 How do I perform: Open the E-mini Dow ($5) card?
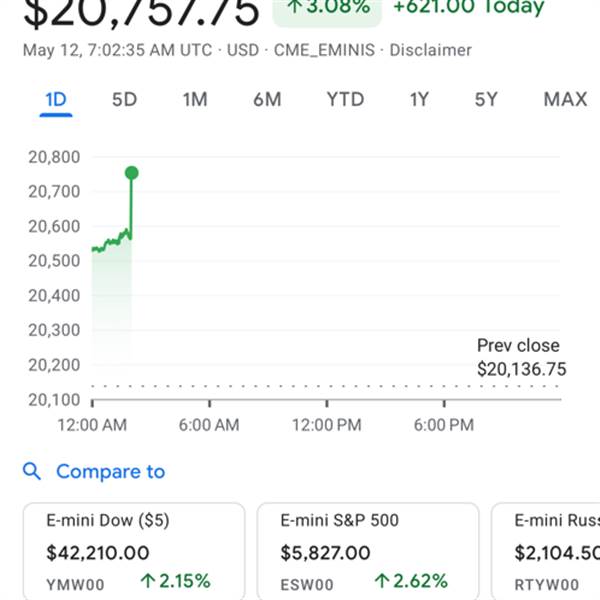coord(134,551)
